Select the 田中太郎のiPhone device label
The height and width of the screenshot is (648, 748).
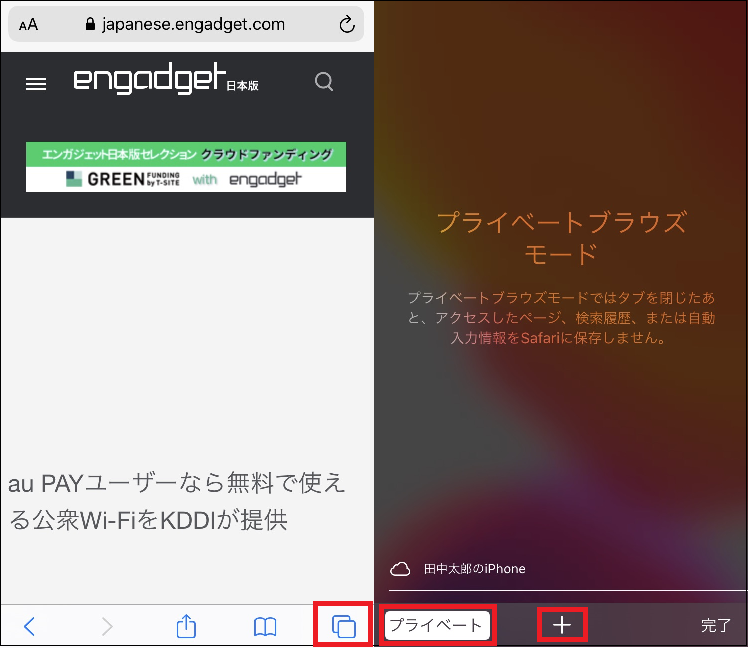pos(474,569)
